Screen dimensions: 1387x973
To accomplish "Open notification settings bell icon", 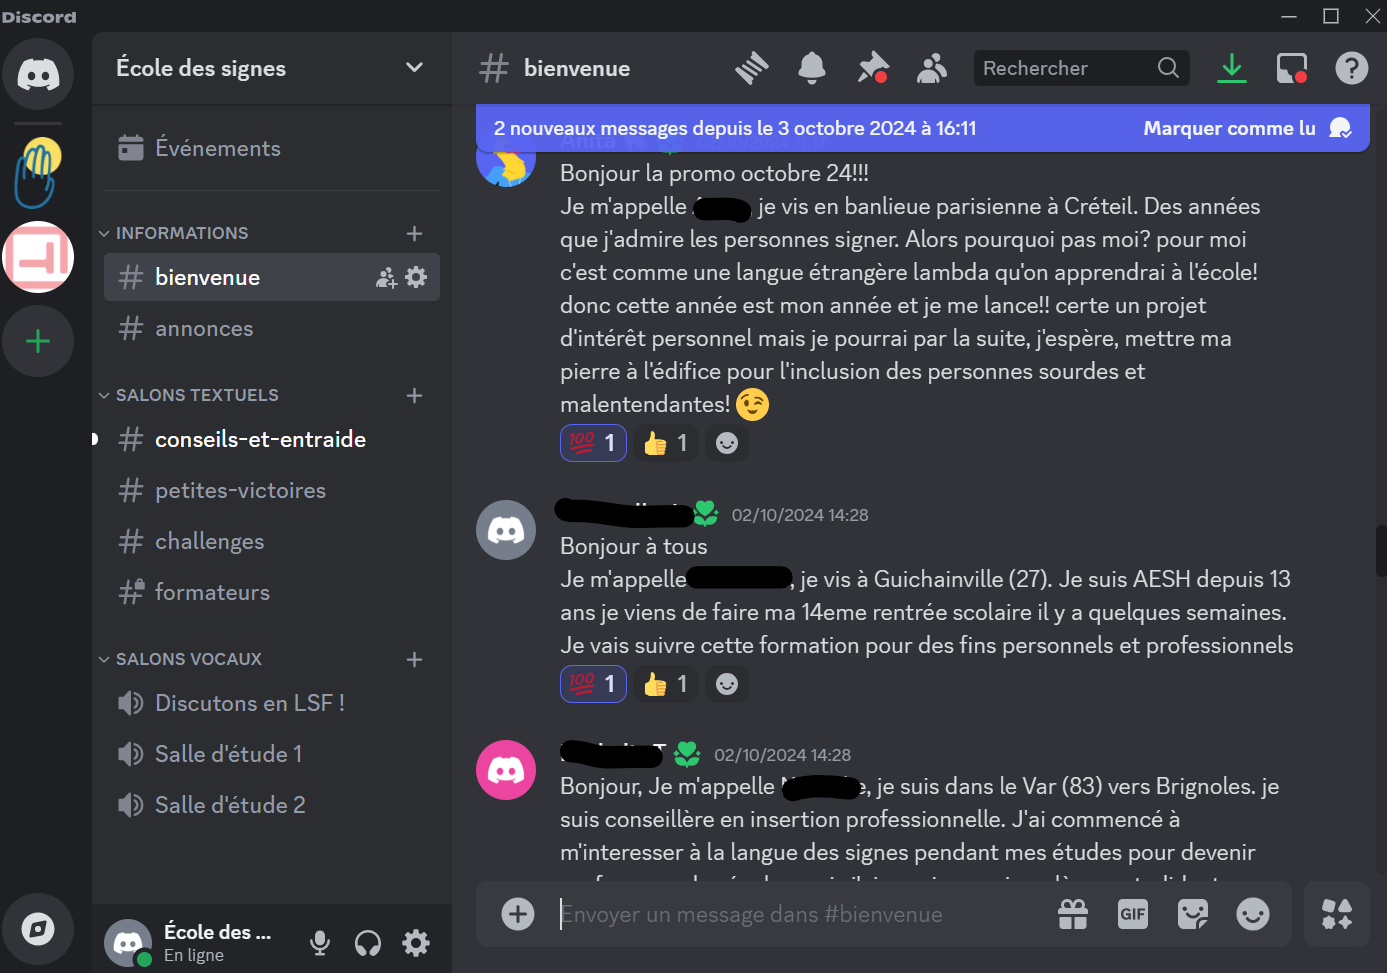I will 812,68.
